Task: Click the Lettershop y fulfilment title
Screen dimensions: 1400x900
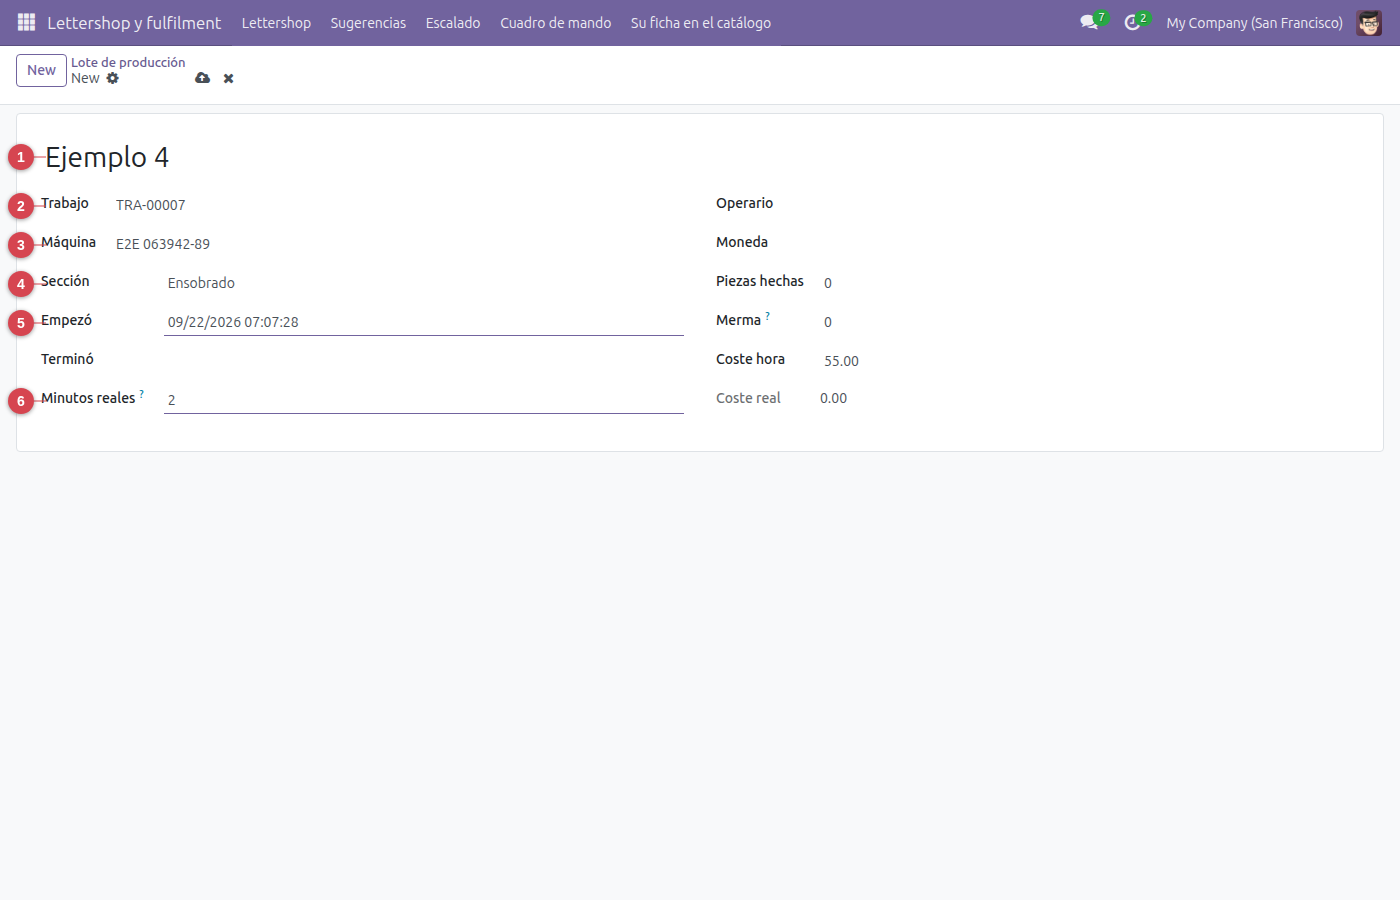Action: [x=134, y=22]
